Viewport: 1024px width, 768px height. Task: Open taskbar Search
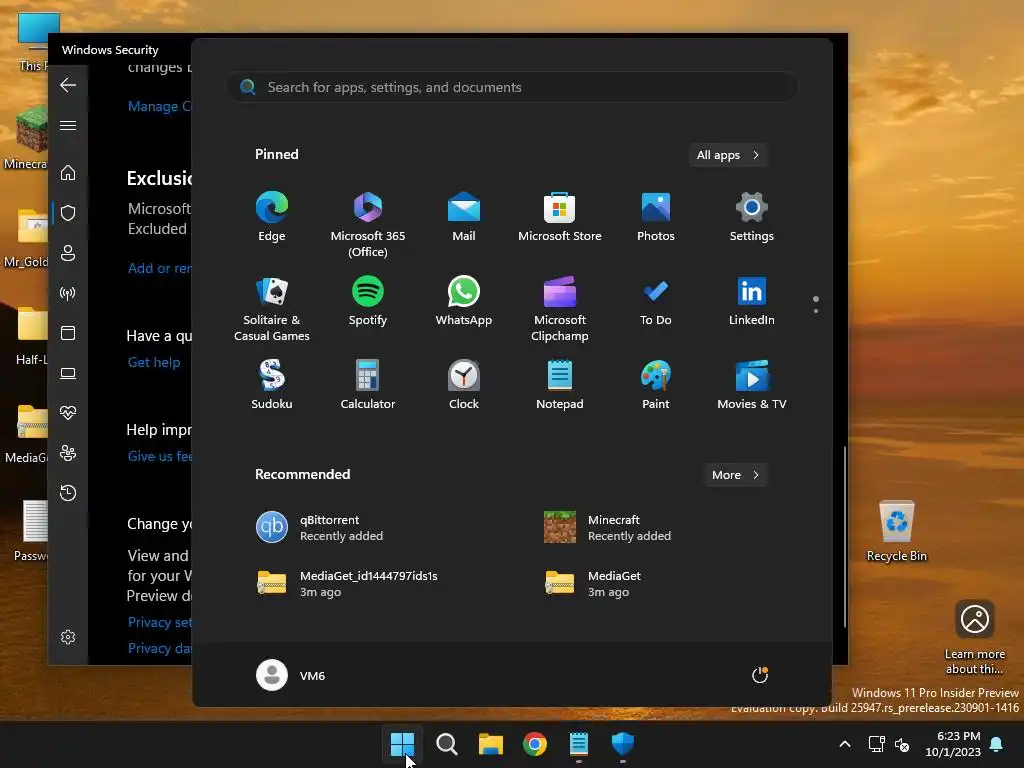pyautogui.click(x=447, y=744)
